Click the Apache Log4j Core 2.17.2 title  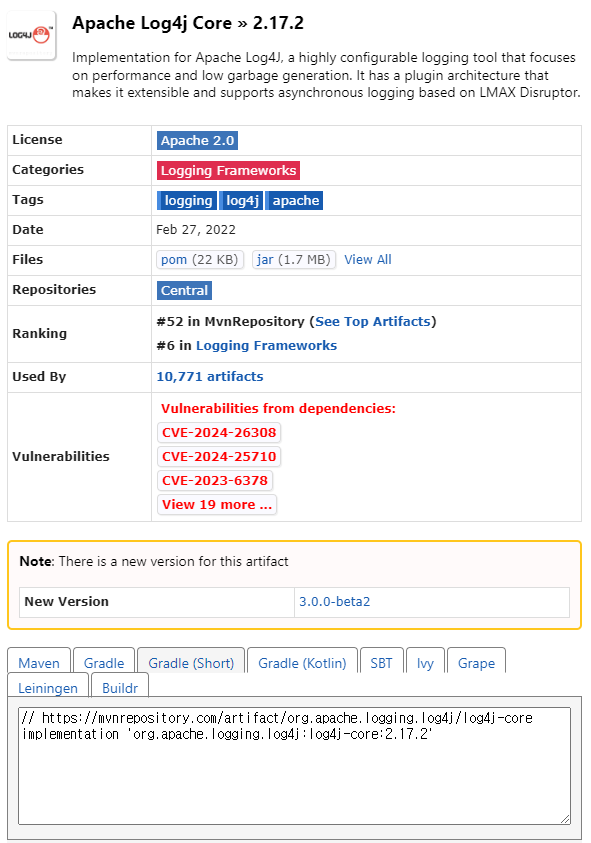click(x=188, y=23)
